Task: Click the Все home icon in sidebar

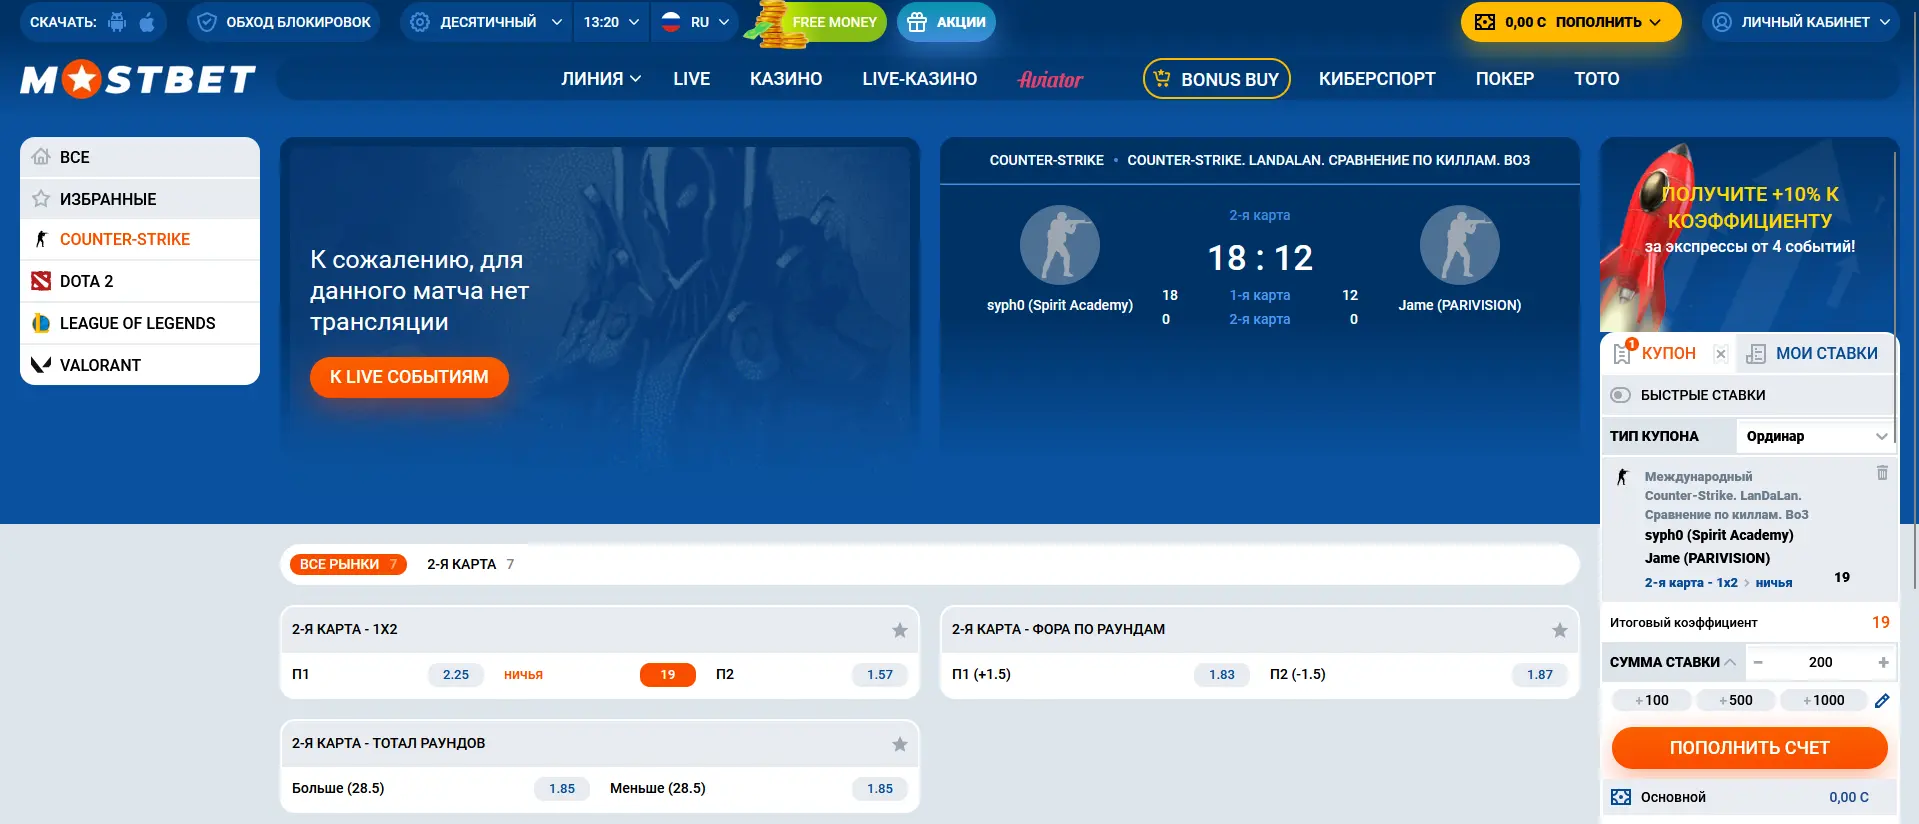Action: (x=41, y=157)
